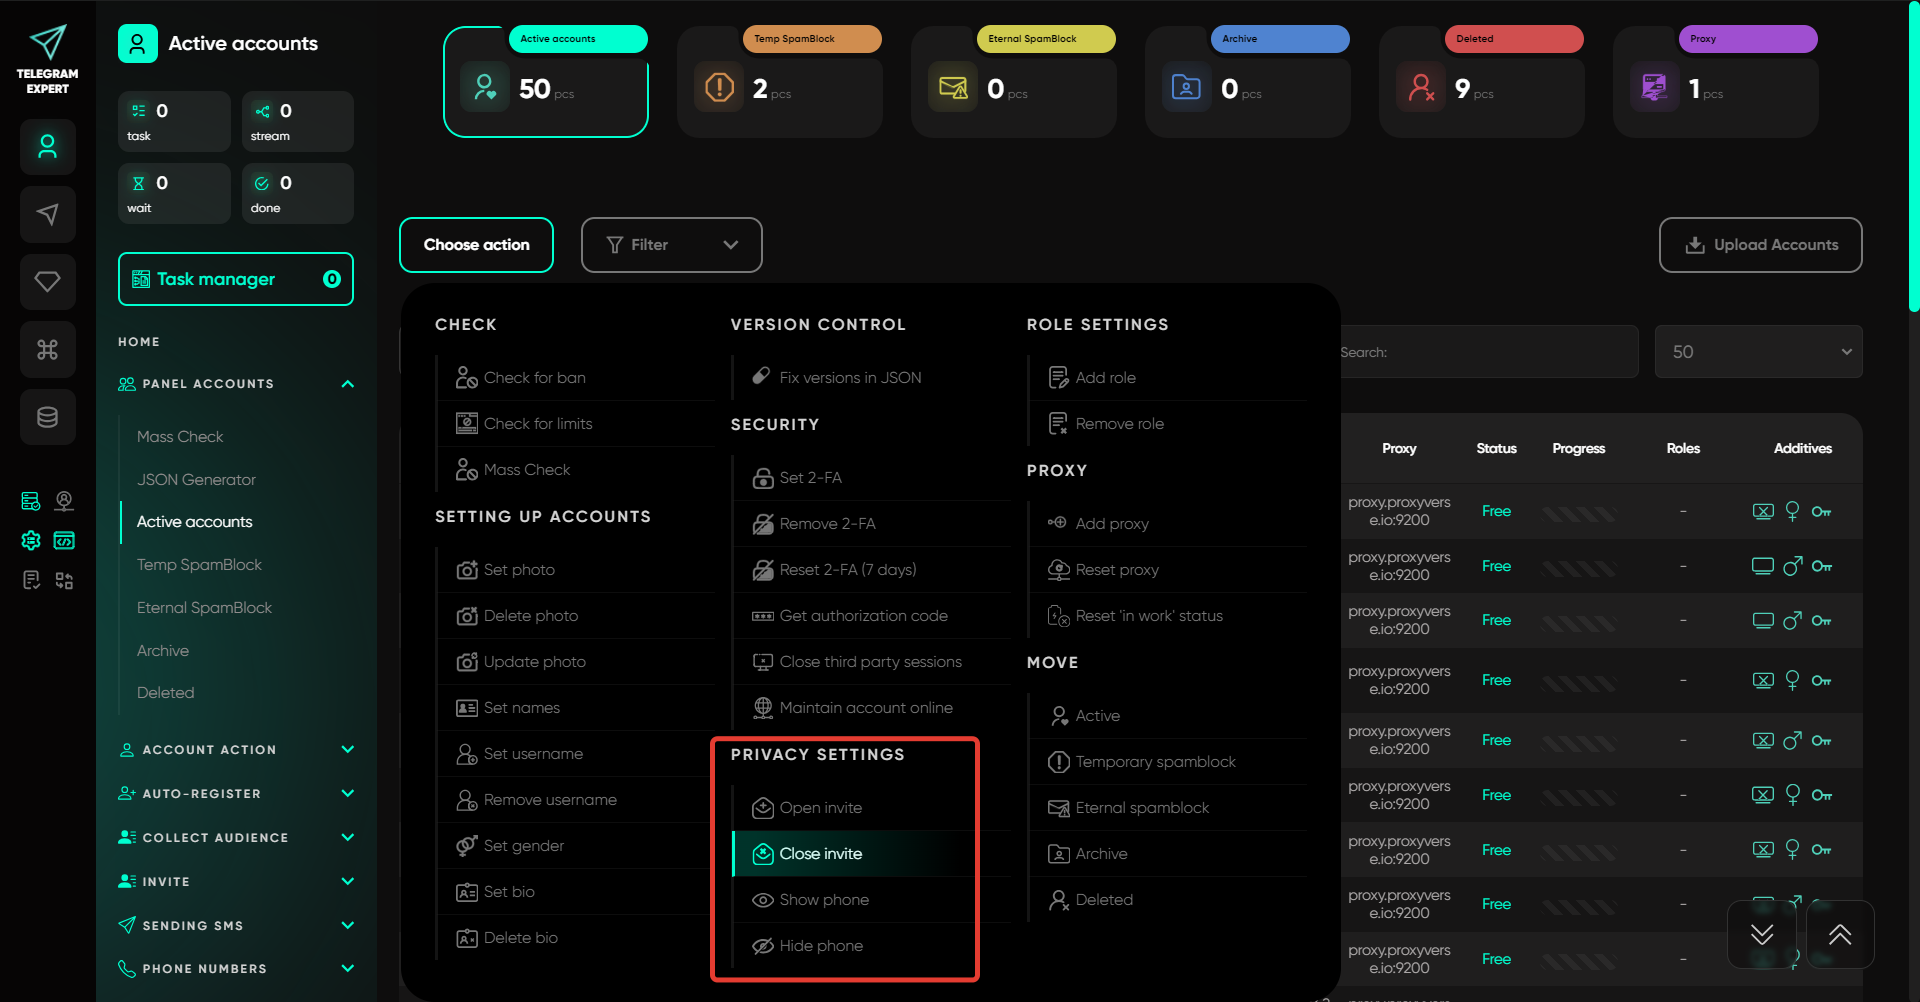Image resolution: width=1920 pixels, height=1002 pixels.
Task: Open the Temp SpamBlock tab card
Action: pos(780,82)
